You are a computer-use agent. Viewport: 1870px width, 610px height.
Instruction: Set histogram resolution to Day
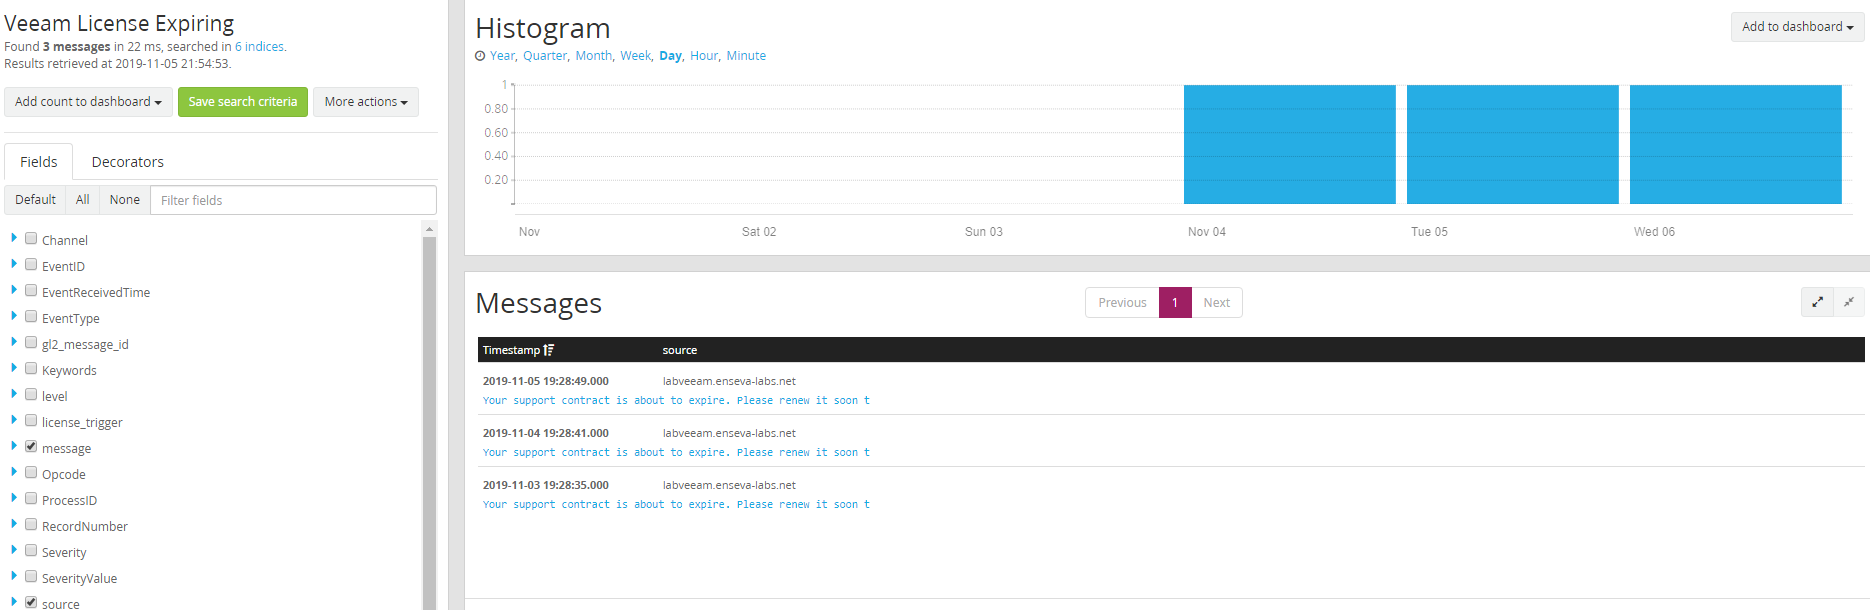[670, 56]
